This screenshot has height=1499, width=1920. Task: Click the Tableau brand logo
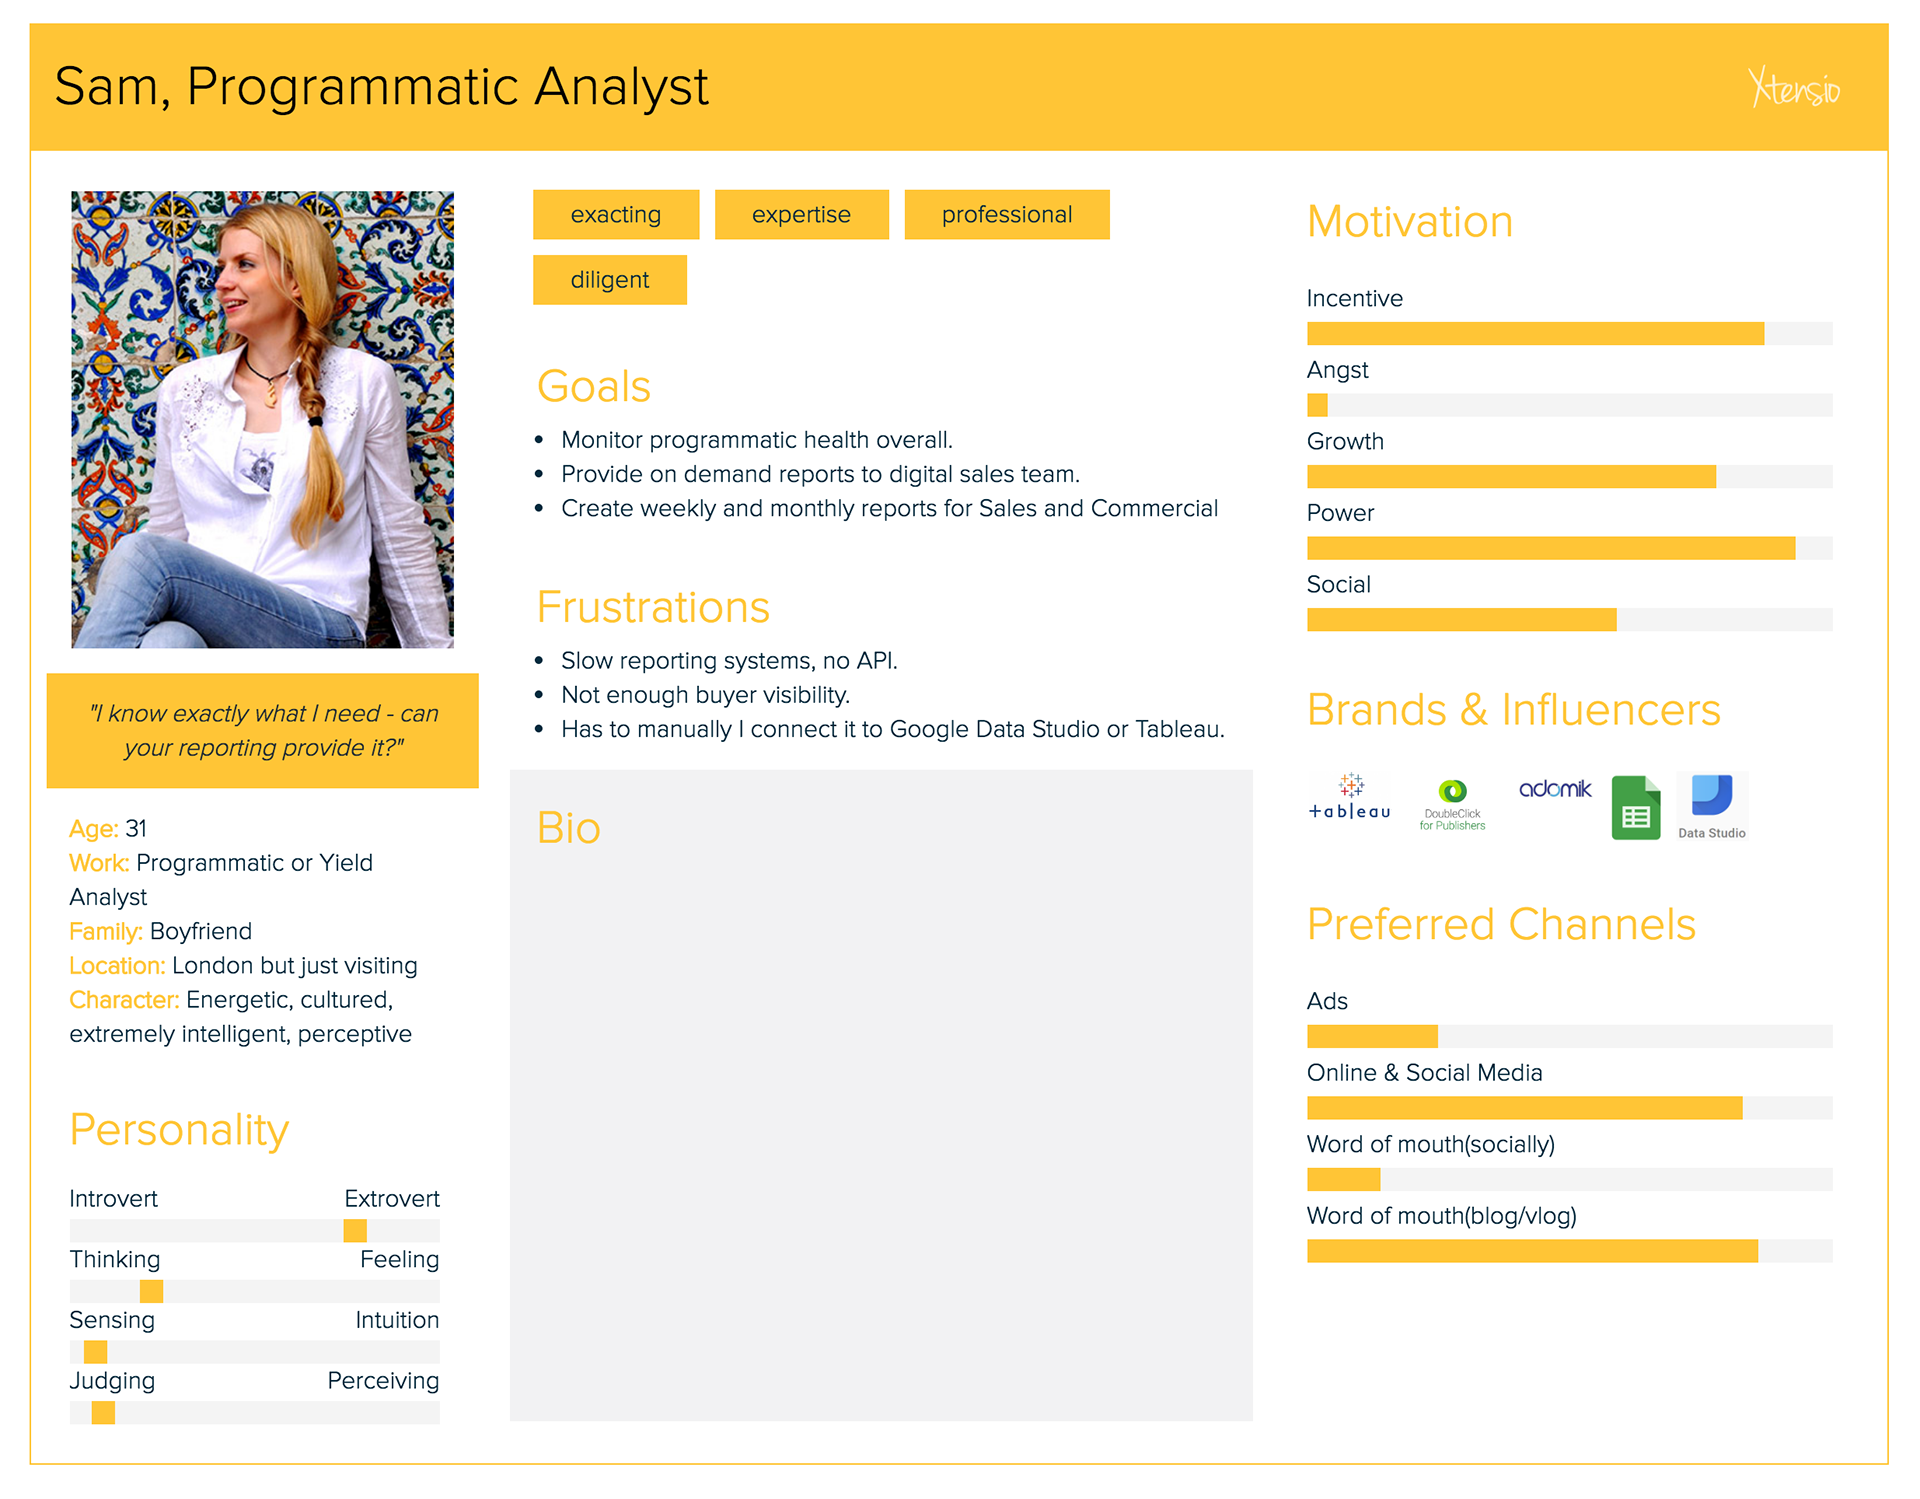click(x=1349, y=798)
